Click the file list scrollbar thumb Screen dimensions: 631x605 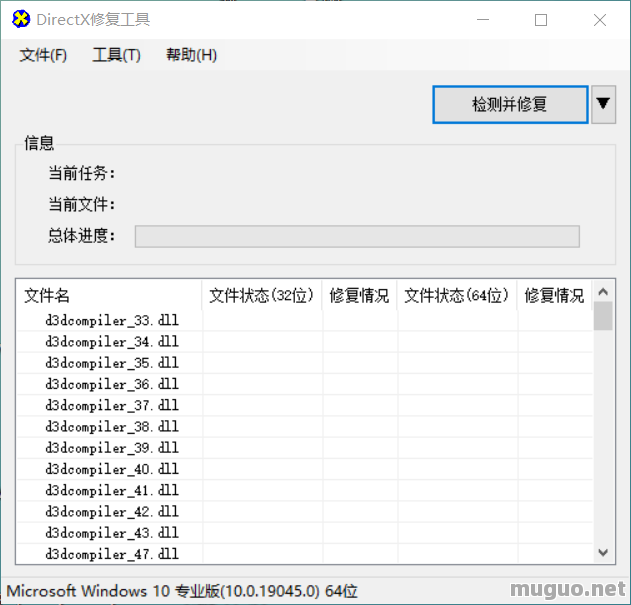(x=603, y=316)
